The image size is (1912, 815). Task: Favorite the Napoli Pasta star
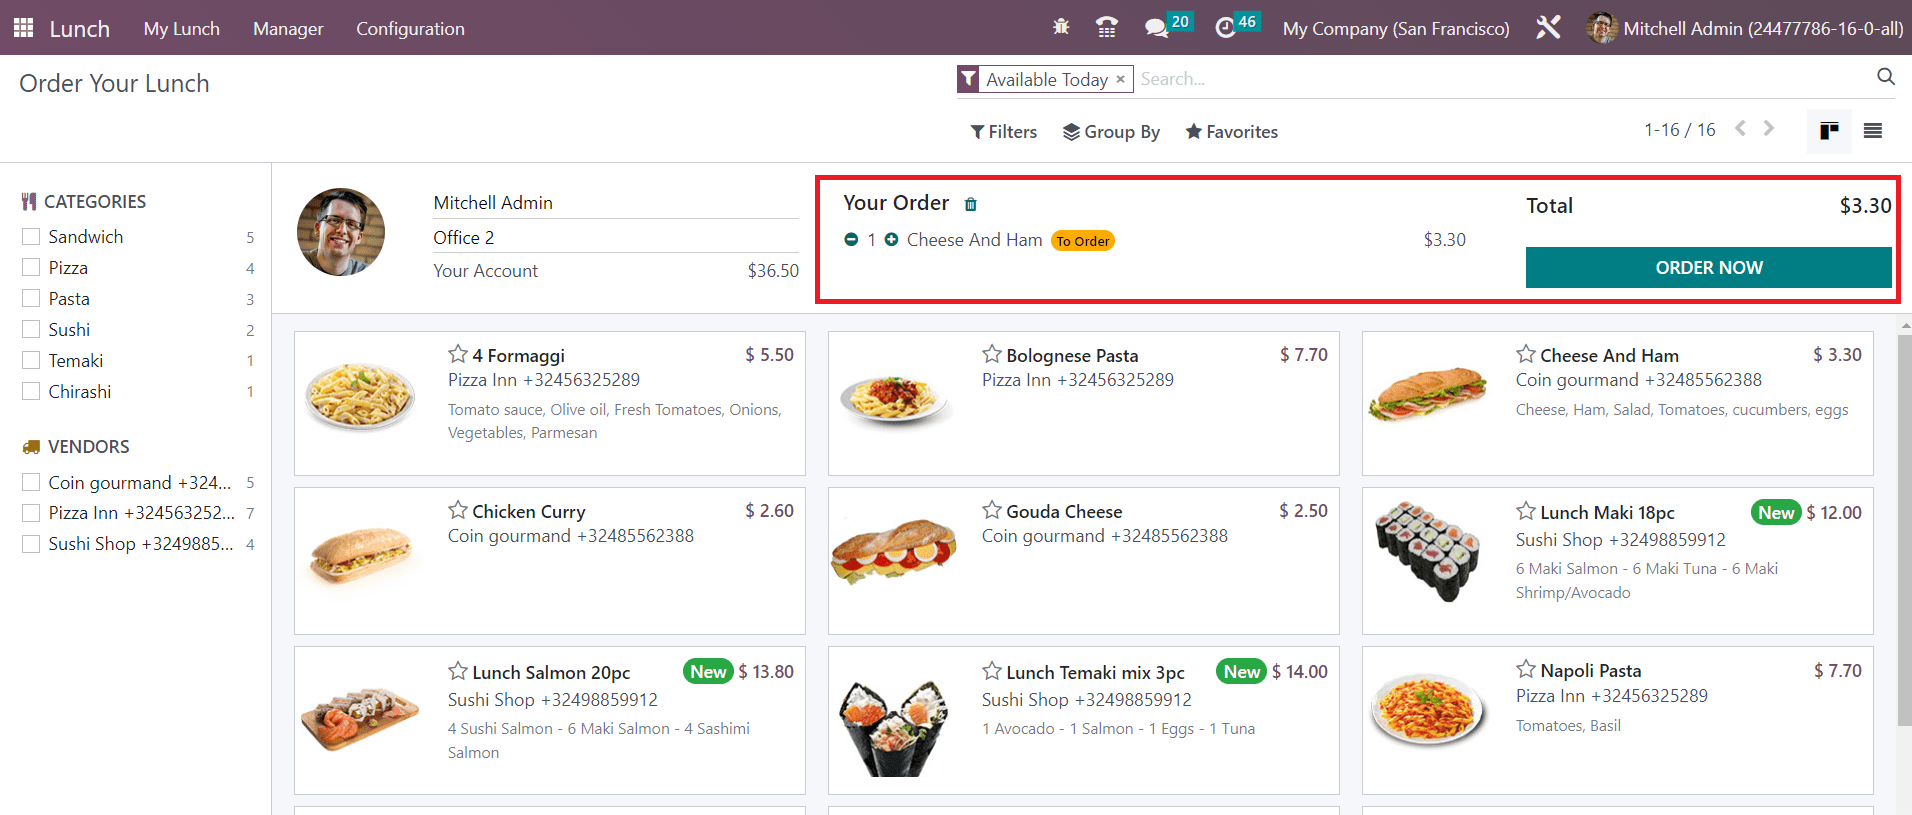1526,669
